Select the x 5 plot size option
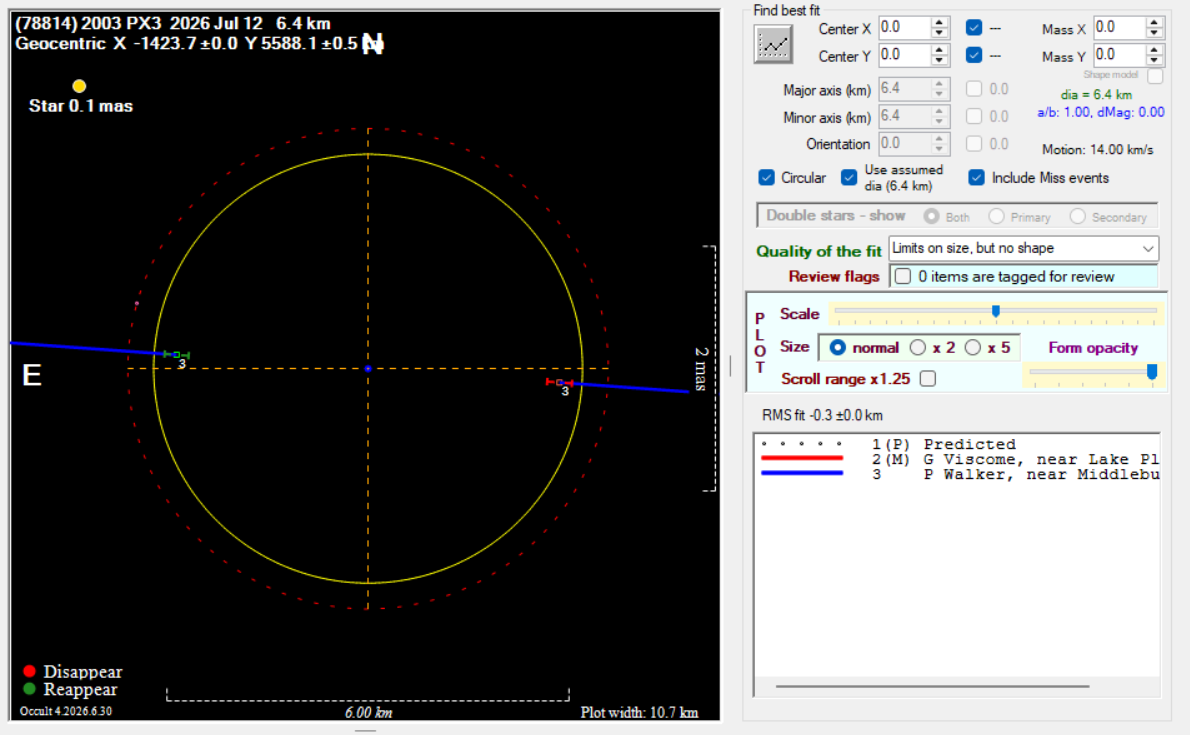This screenshot has height=735, width=1190. pos(973,348)
